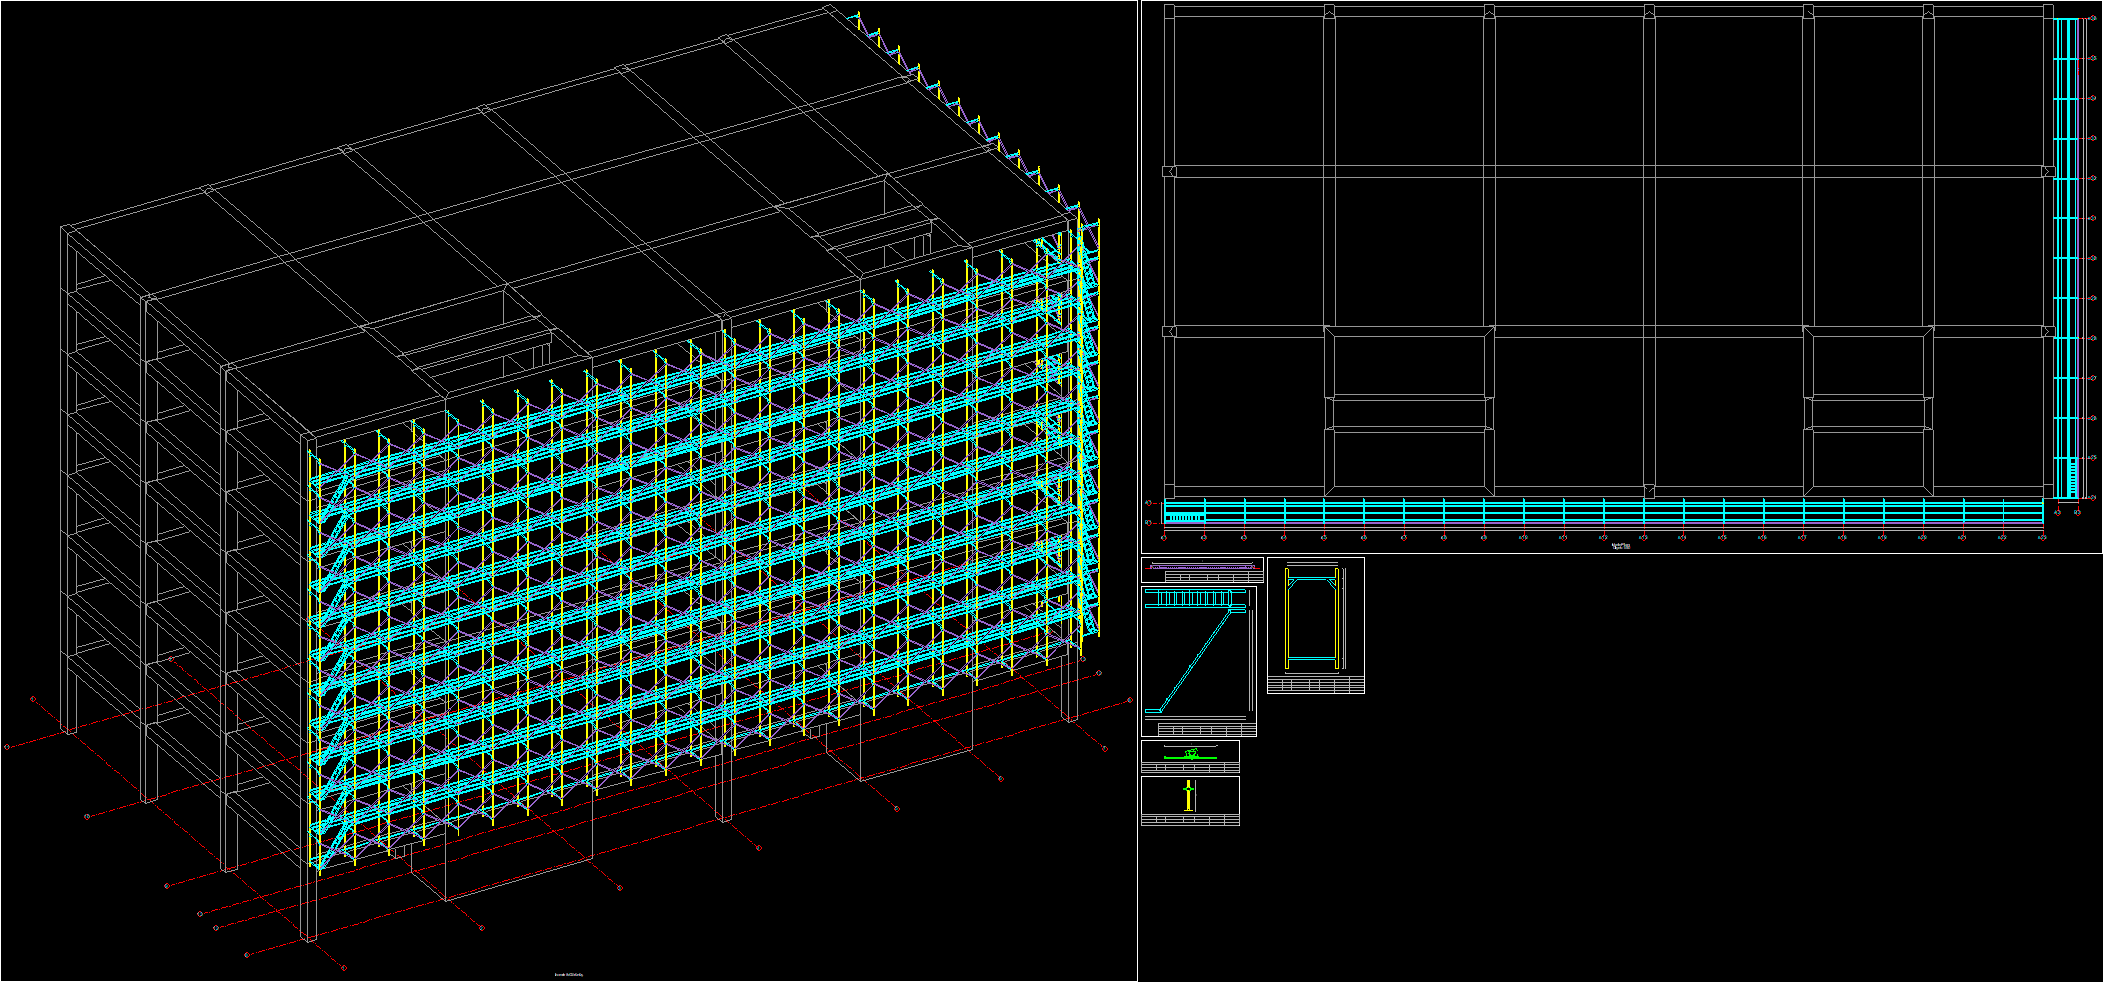Screen dimensions: 2103x982
Task: Select the purple scaffold plank detail drawing
Action: tap(1202, 567)
